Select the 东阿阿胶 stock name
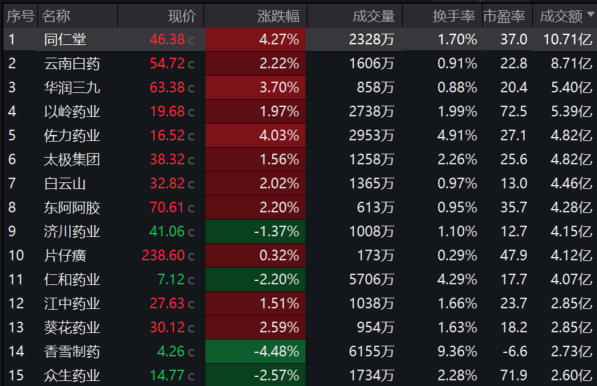 72,207
